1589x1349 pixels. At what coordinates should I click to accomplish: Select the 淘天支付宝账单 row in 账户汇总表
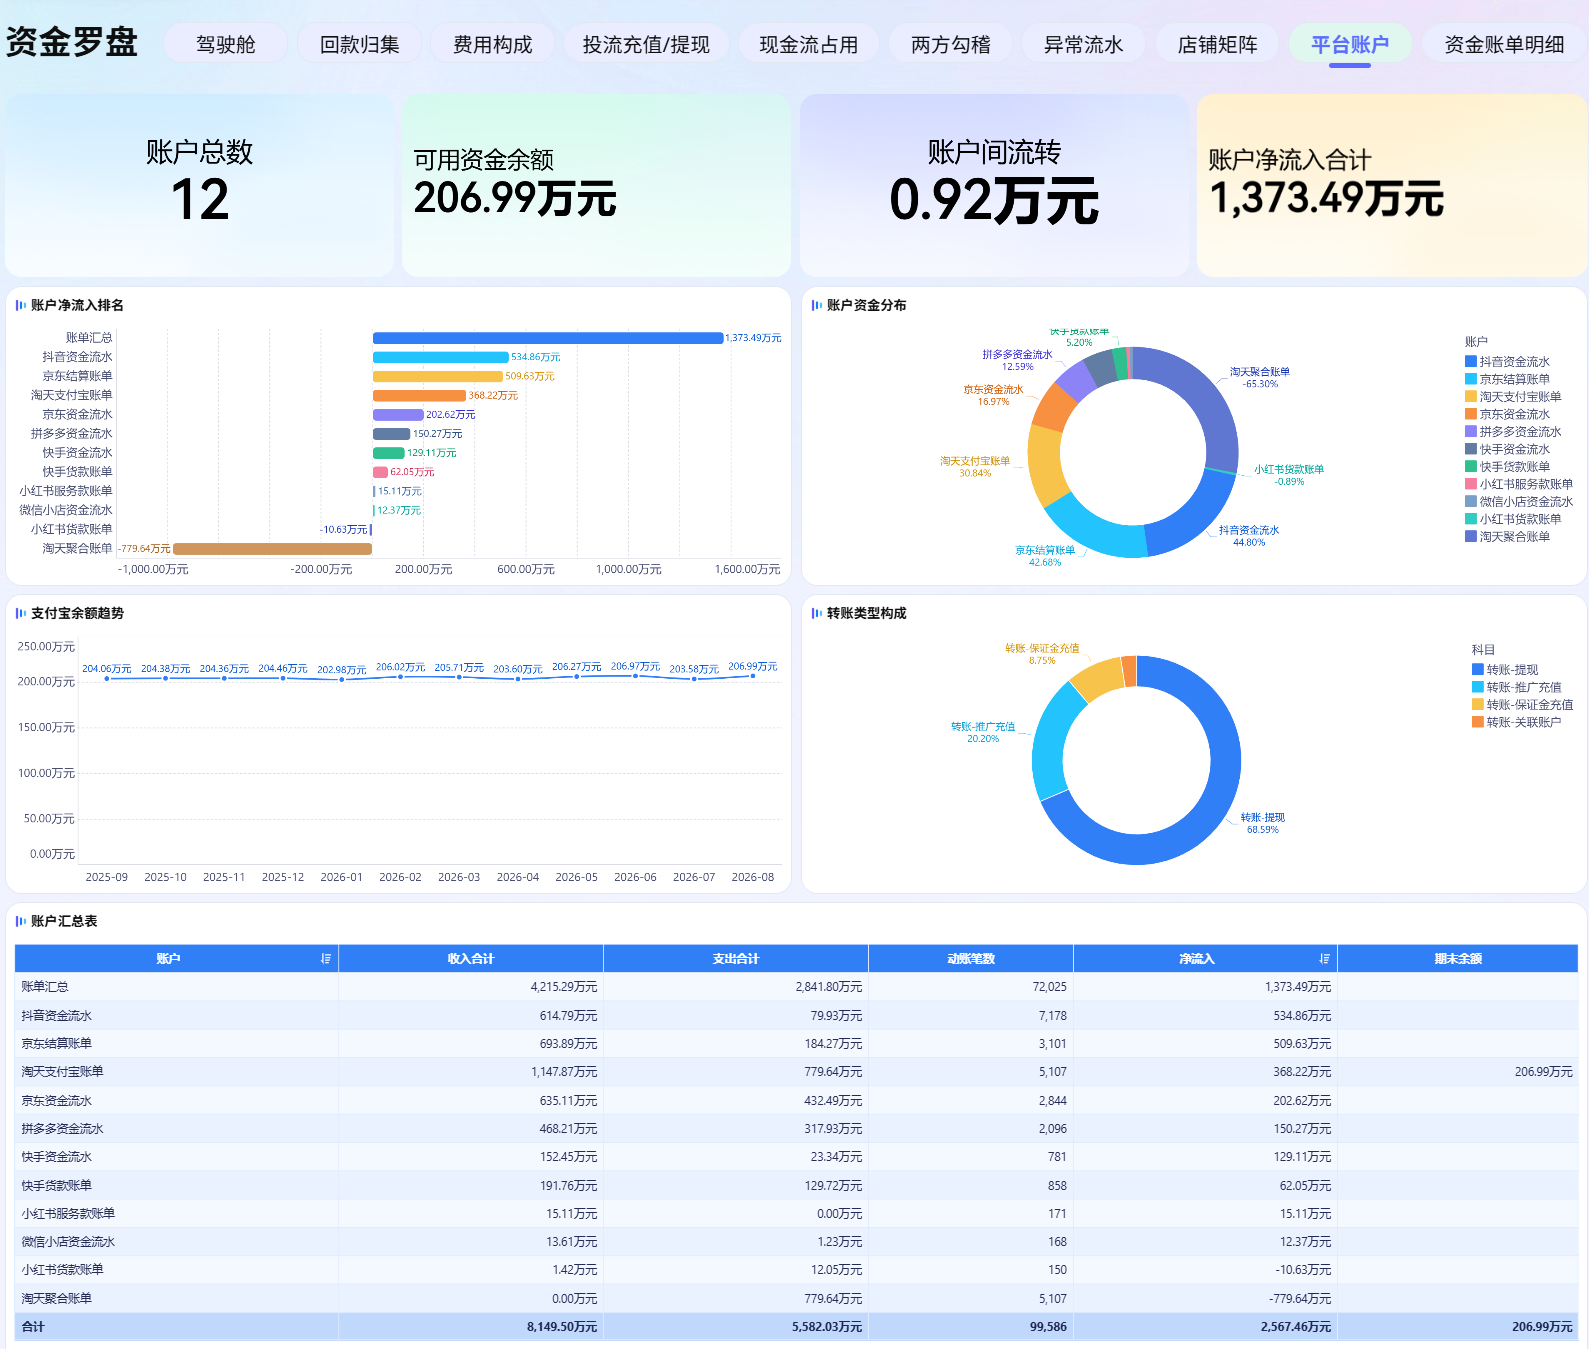[x=796, y=1072]
